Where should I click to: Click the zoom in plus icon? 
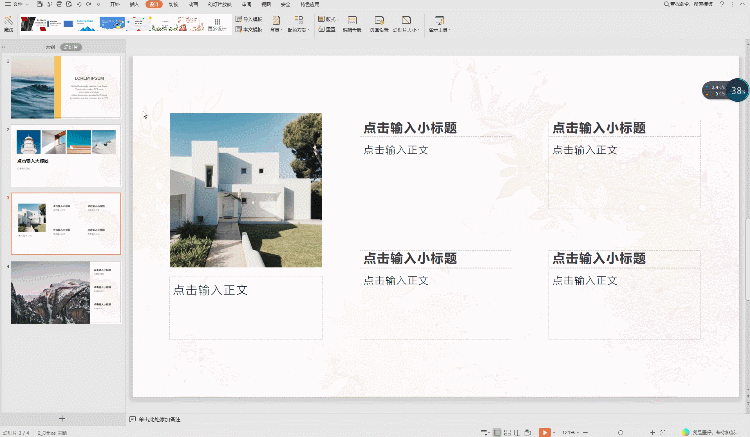click(651, 432)
